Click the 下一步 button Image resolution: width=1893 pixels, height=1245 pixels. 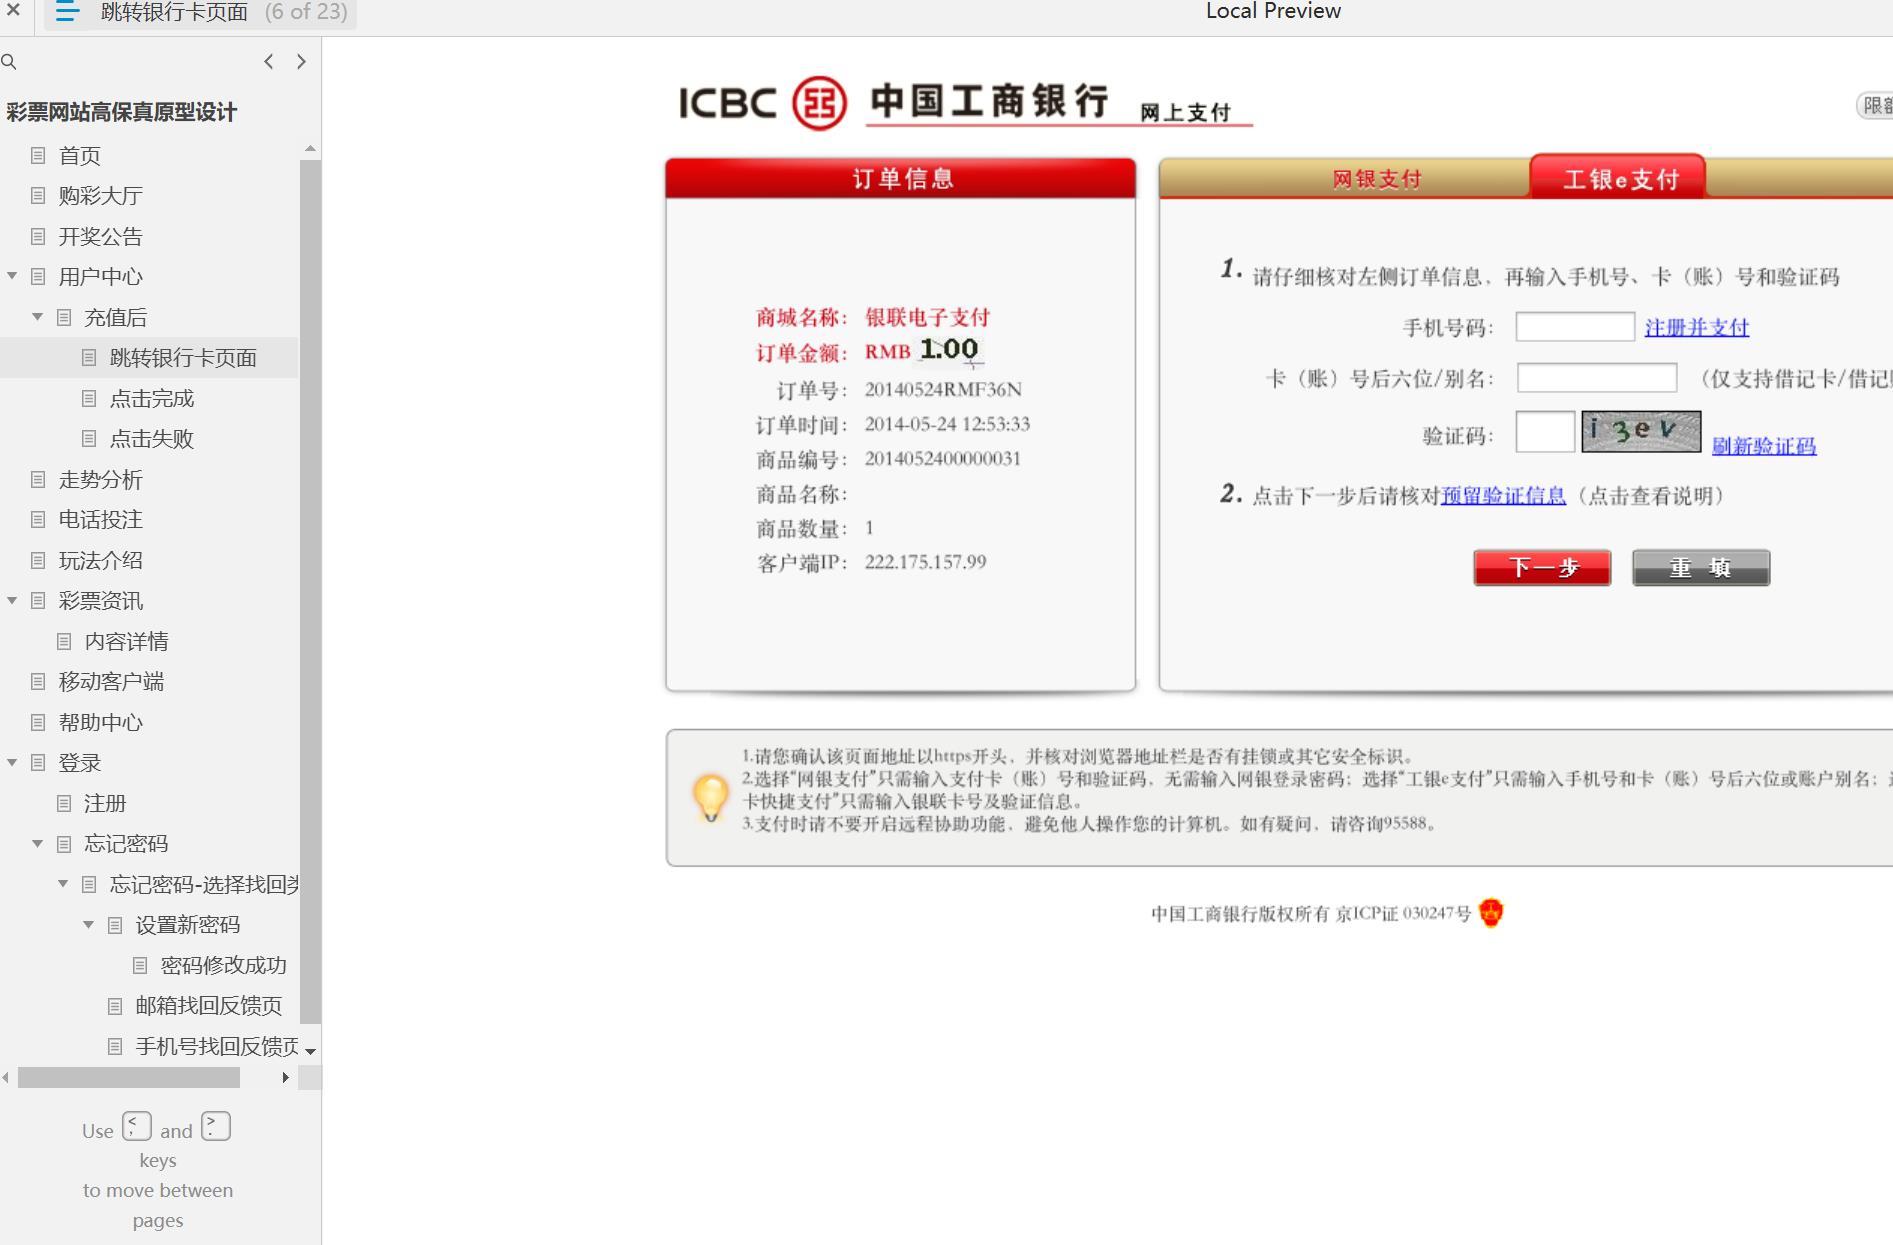[x=1542, y=567]
